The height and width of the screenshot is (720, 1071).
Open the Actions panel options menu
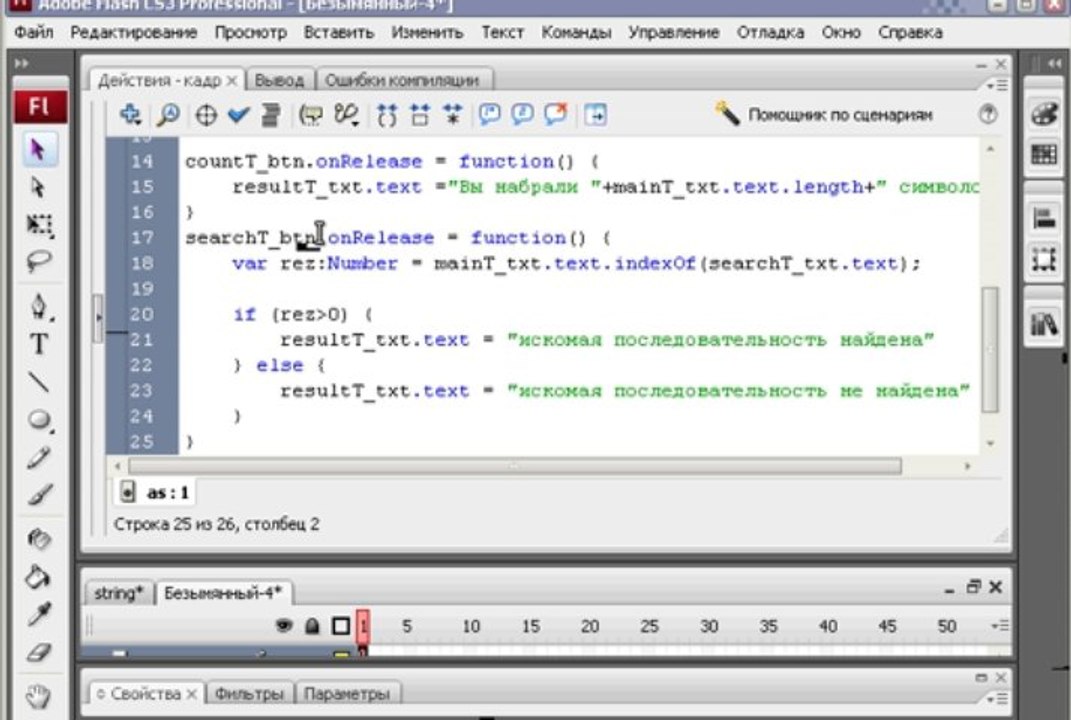click(996, 85)
